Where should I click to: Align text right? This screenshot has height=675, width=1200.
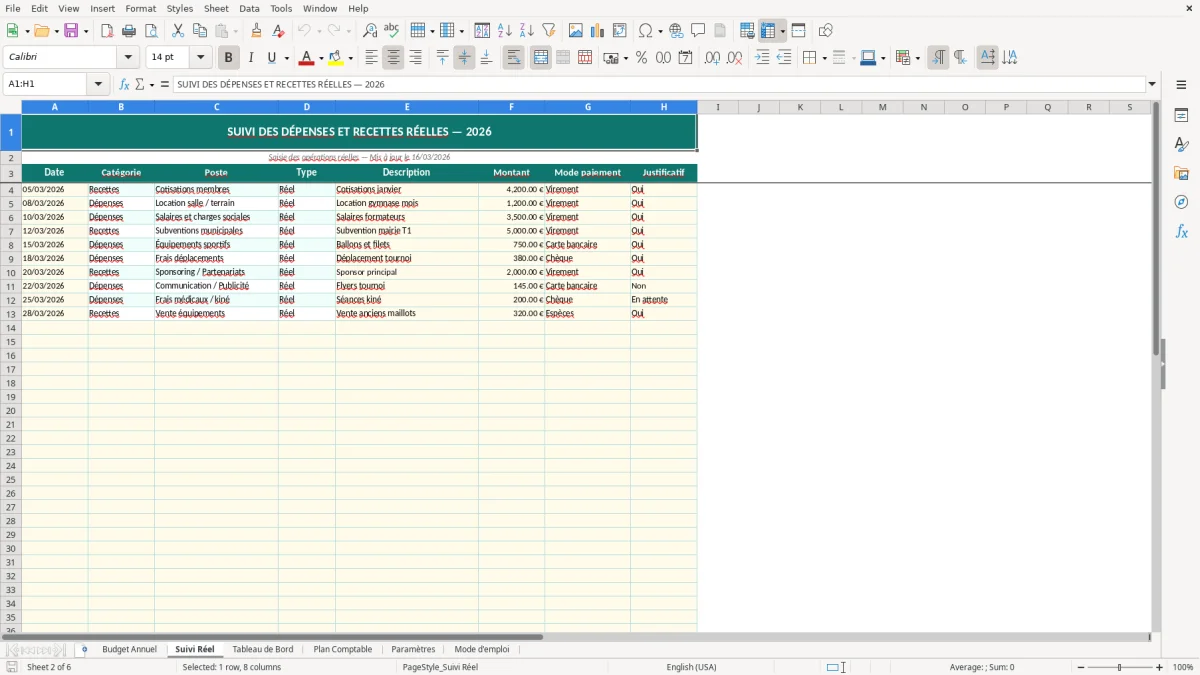tap(415, 58)
